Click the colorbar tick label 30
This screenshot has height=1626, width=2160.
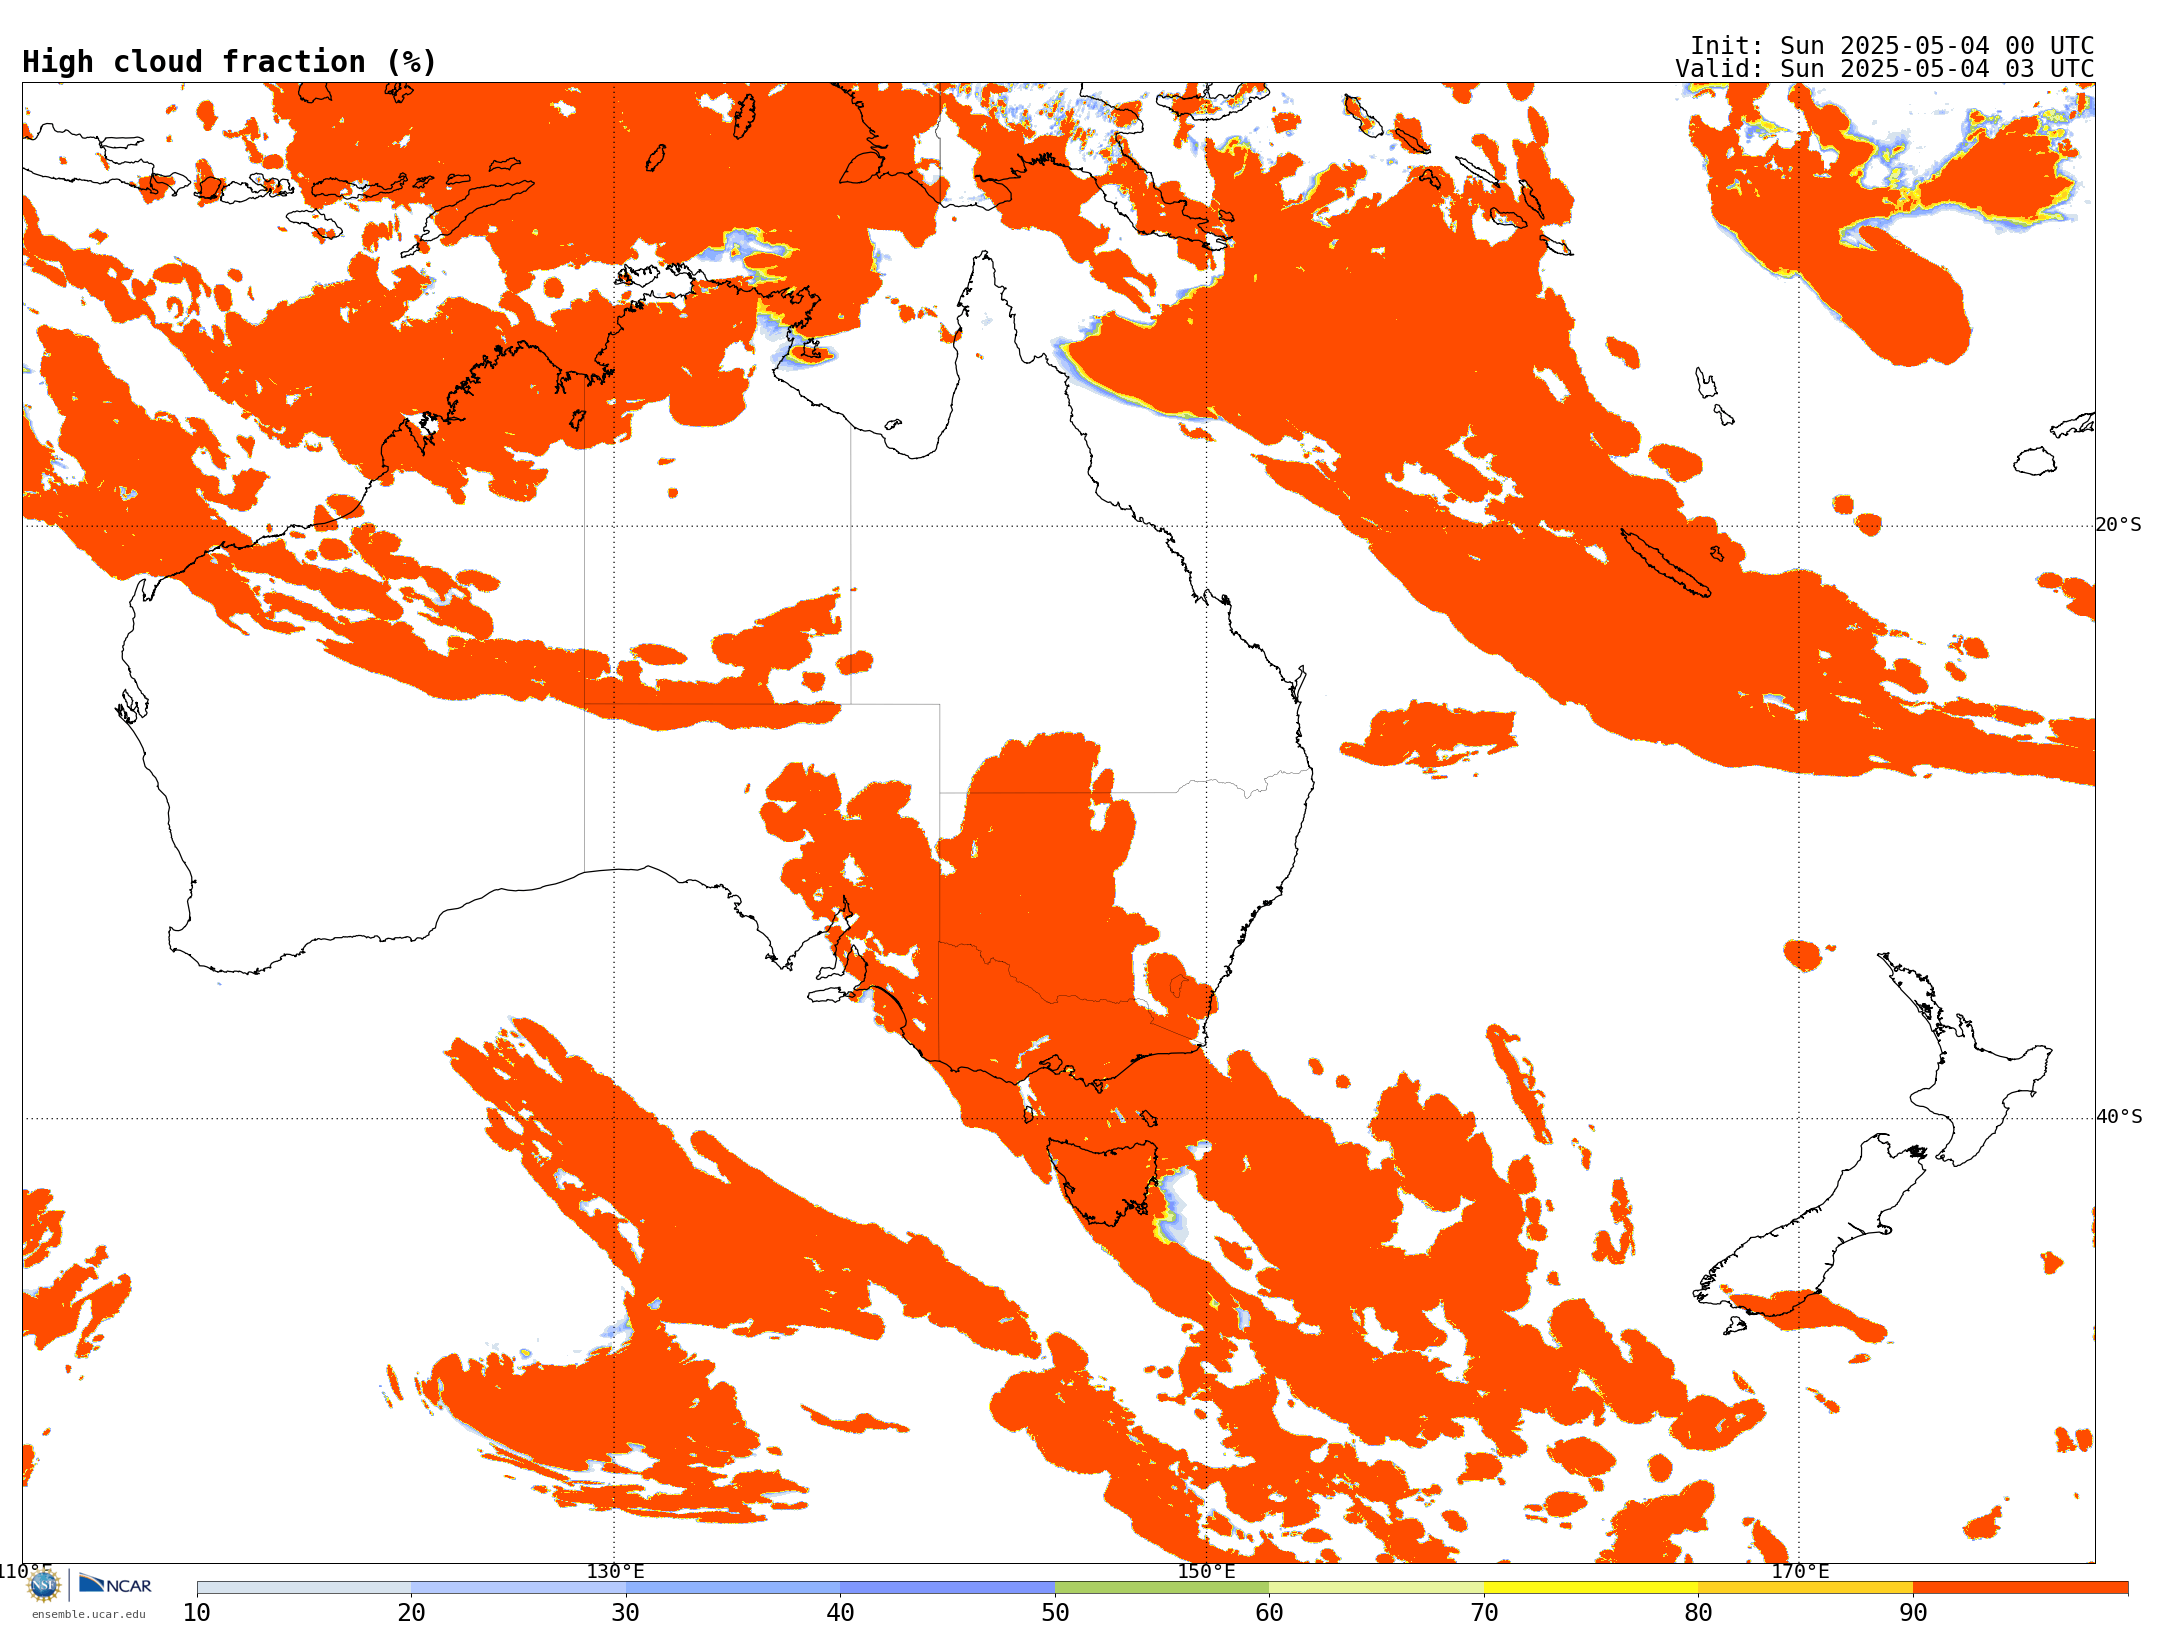click(626, 1613)
